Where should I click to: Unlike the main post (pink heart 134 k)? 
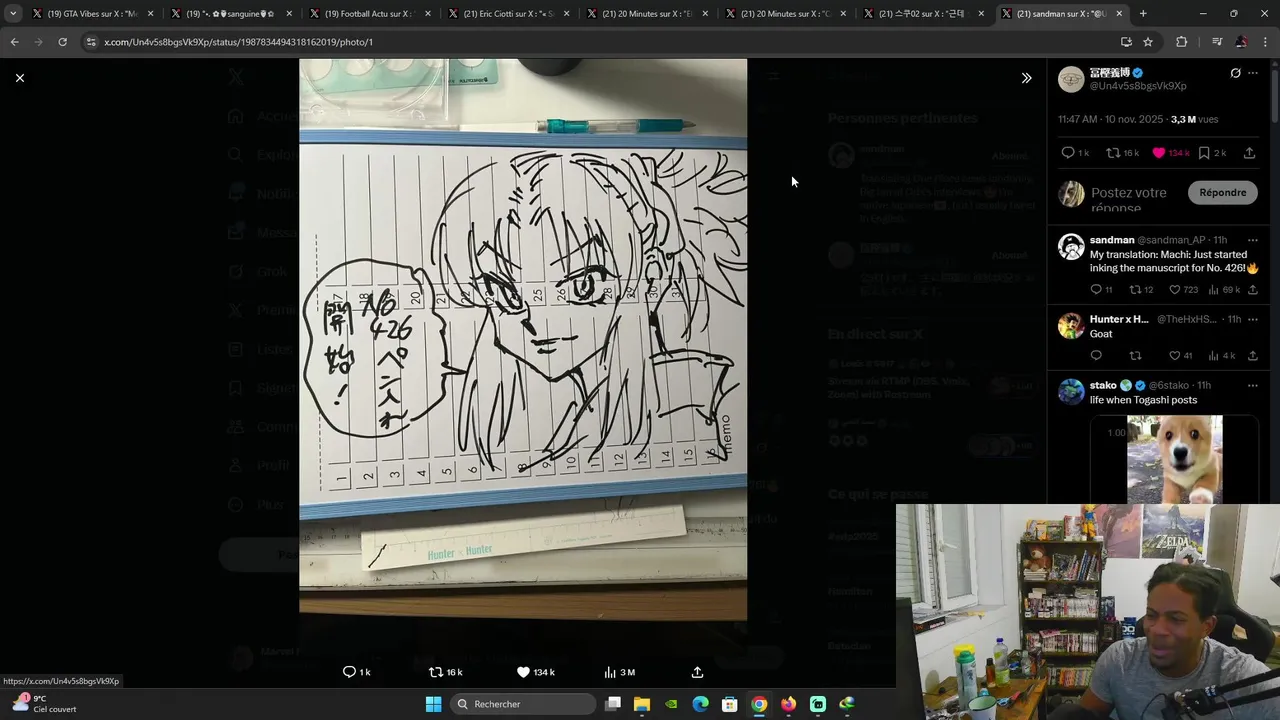tap(1159, 153)
